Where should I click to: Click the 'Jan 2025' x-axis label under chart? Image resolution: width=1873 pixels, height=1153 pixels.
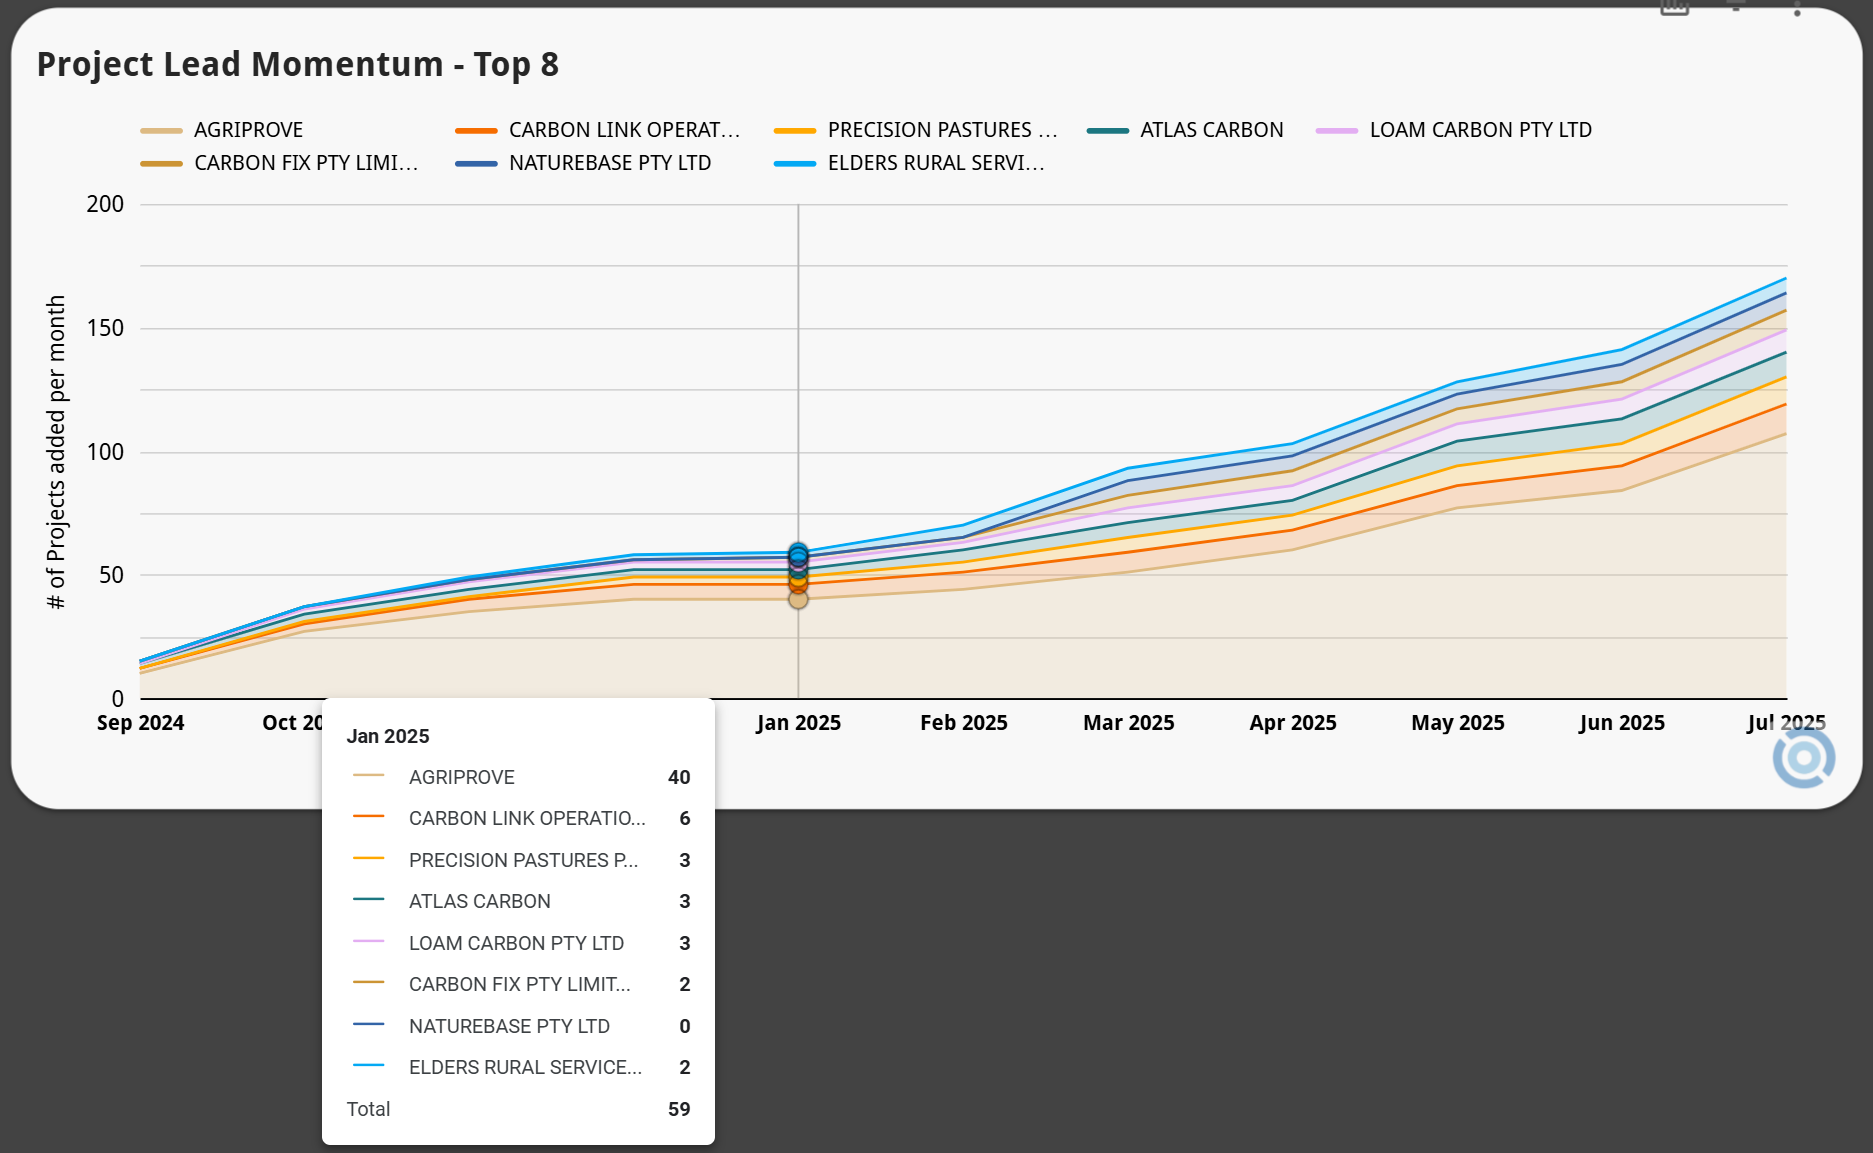coord(798,723)
